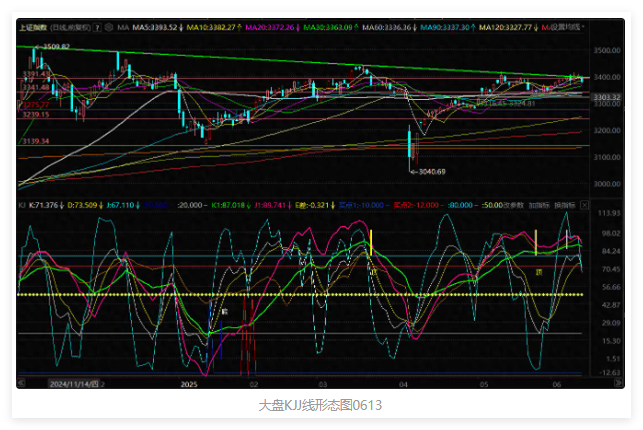The image size is (643, 430).
Task: Click the D:73.509 indicator value
Action: (x=82, y=205)
